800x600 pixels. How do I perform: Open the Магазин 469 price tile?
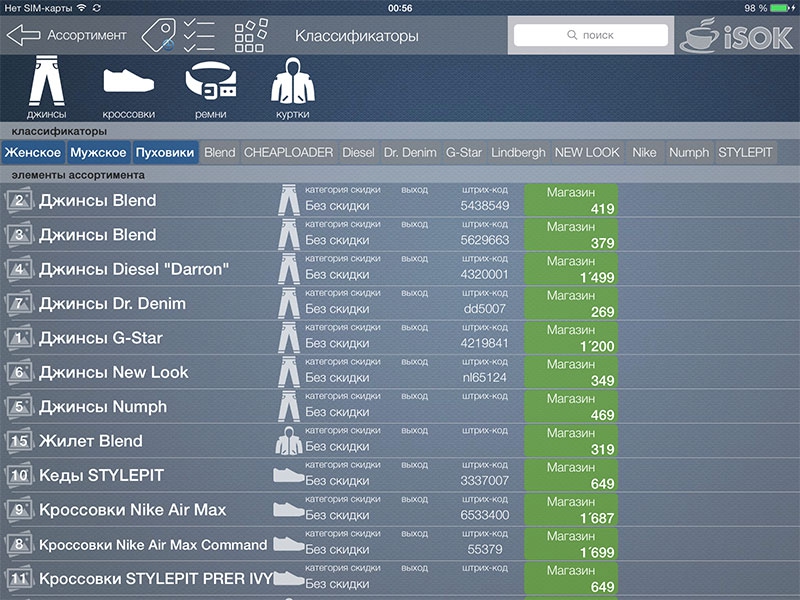pyautogui.click(x=571, y=407)
